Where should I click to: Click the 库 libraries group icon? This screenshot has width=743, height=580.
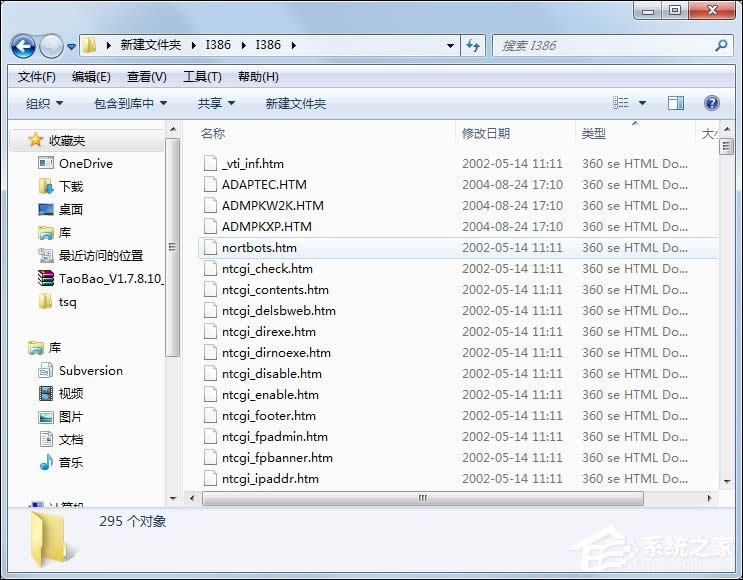click(x=36, y=348)
